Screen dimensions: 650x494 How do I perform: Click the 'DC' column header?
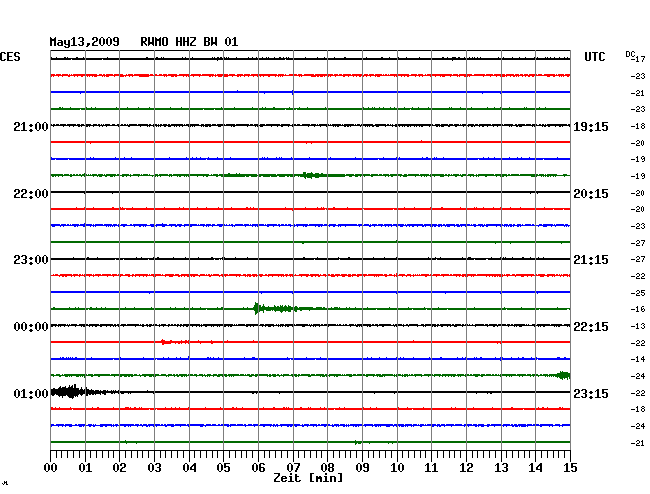point(630,54)
